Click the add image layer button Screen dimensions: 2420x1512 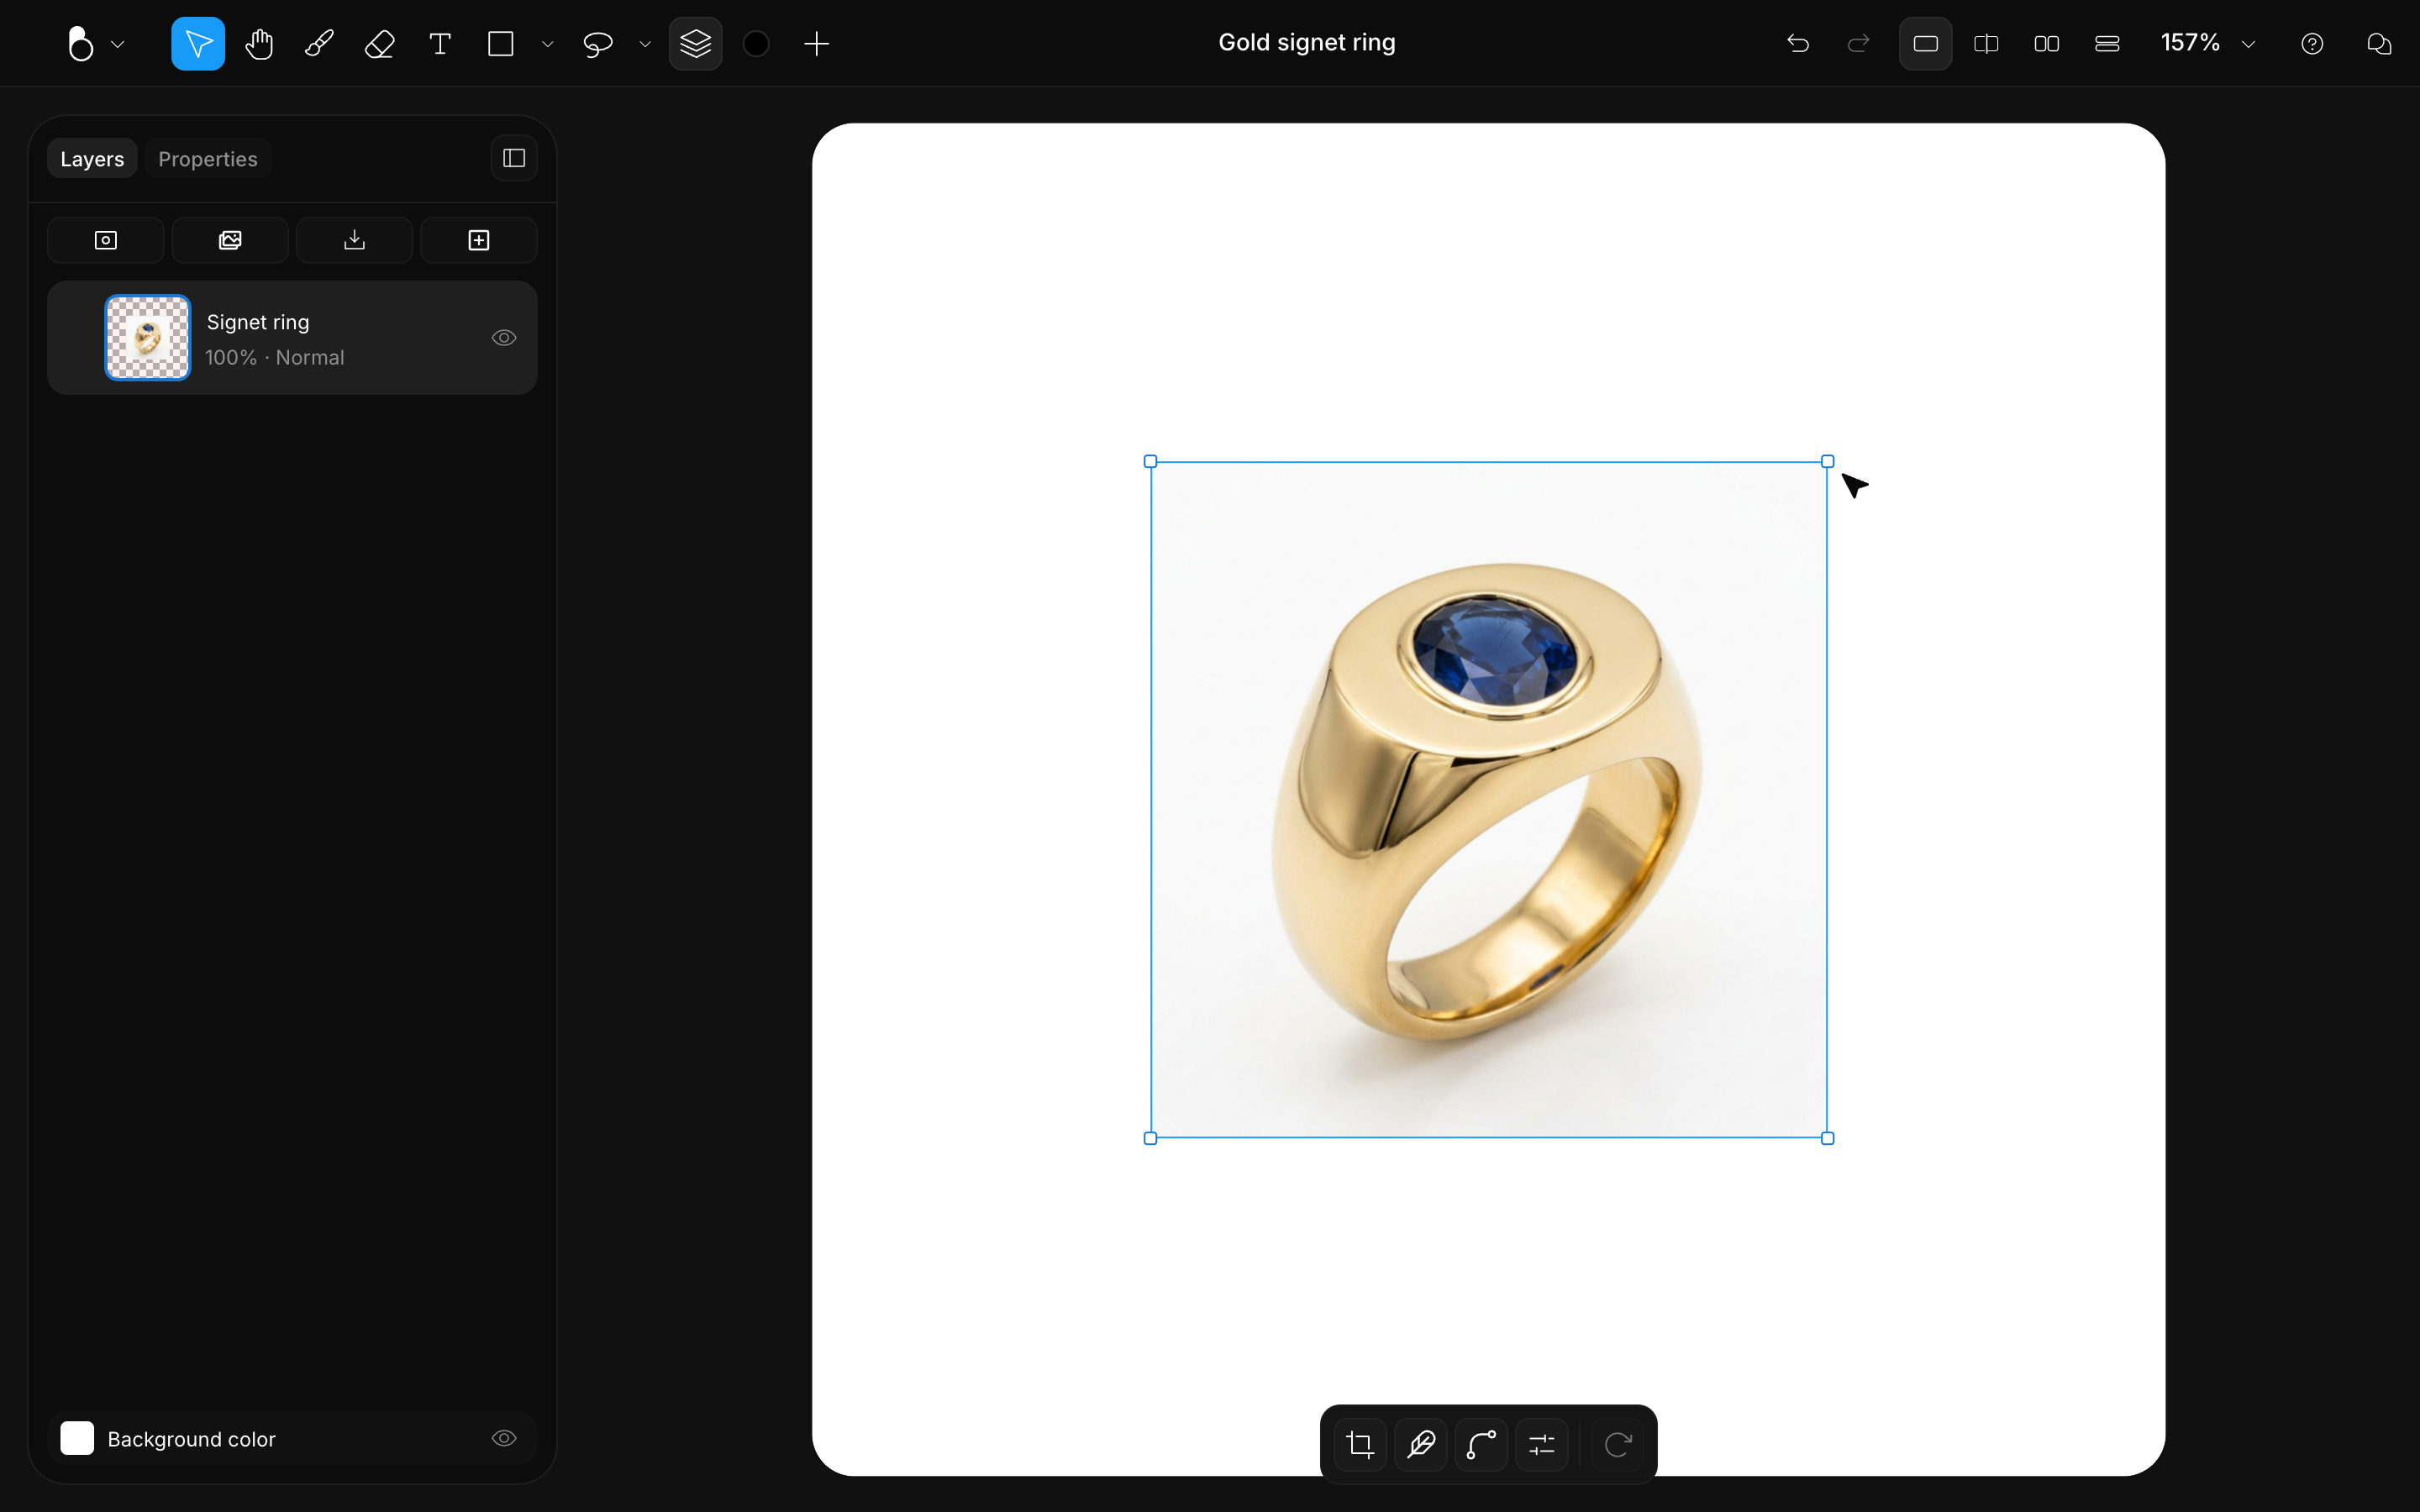(x=230, y=240)
